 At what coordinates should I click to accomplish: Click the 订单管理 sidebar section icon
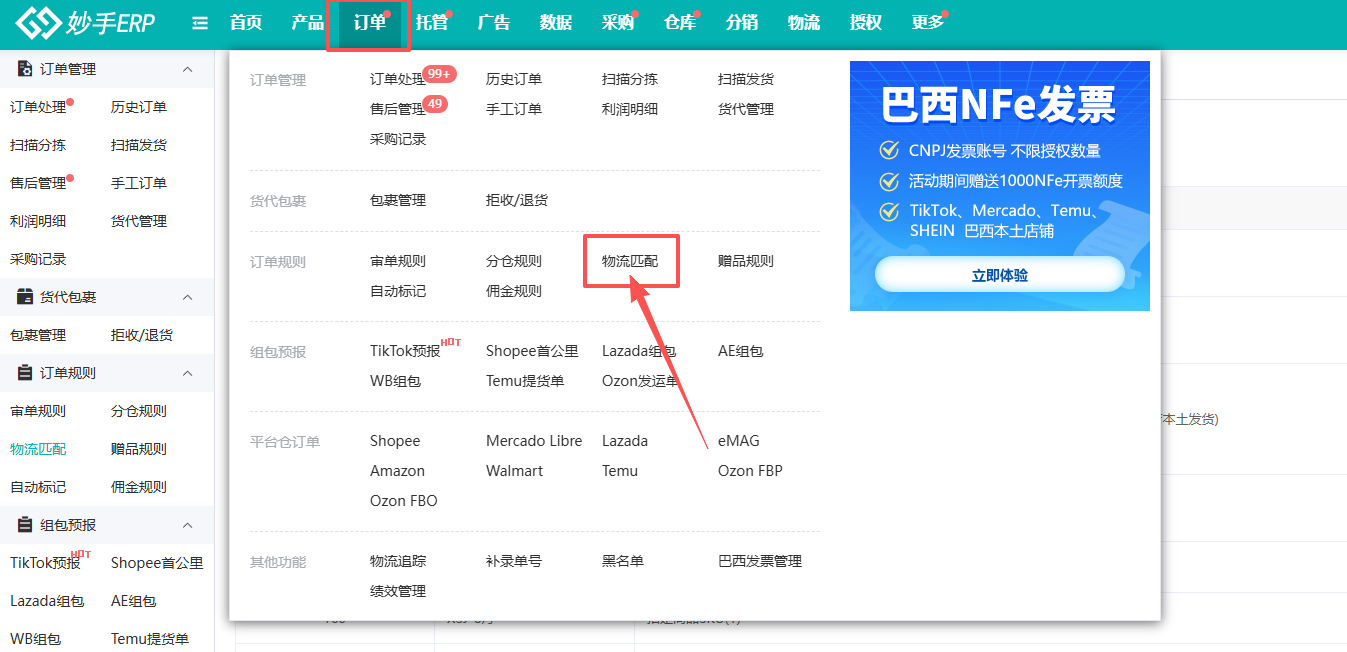(x=25, y=69)
